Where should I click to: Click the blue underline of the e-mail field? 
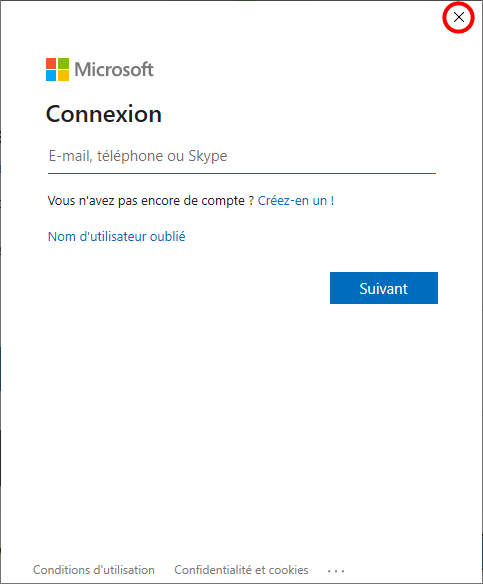click(242, 173)
